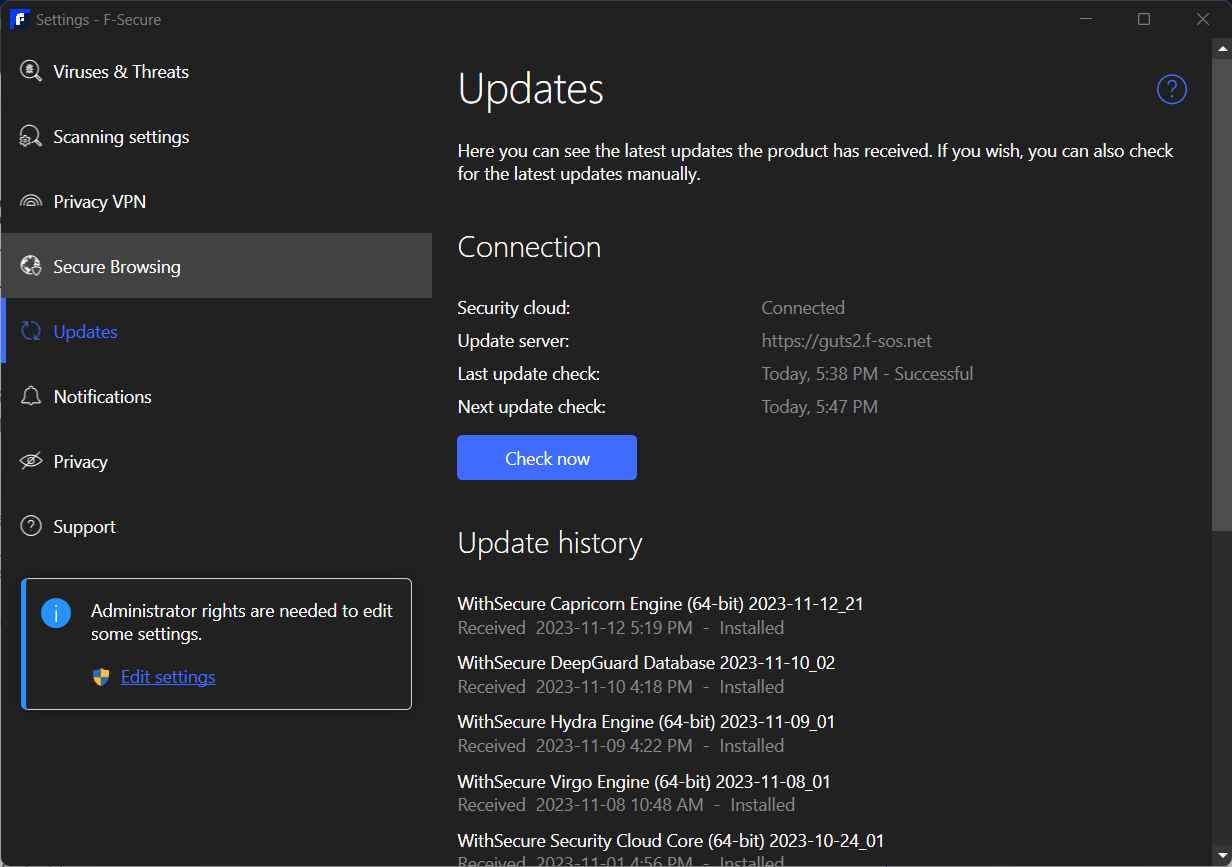Click 'Received 2023-11-12 5:19 PM - Installed' line

(621, 628)
